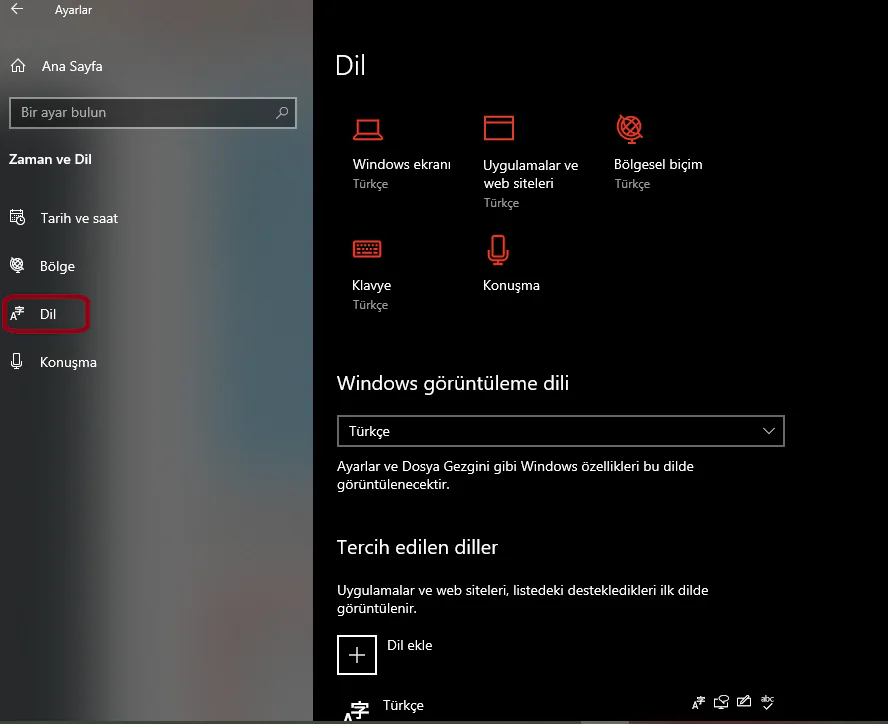888x724 pixels.
Task: Open Windows ekranı laptop icon
Action: pos(368,129)
